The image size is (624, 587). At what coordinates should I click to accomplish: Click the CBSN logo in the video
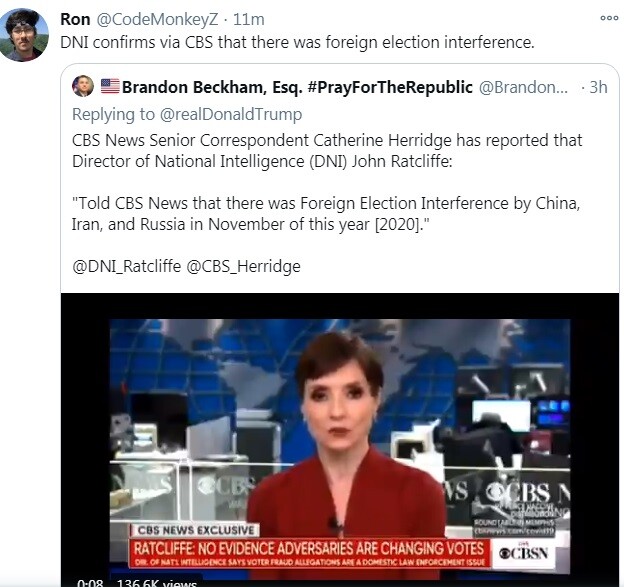coord(521,553)
